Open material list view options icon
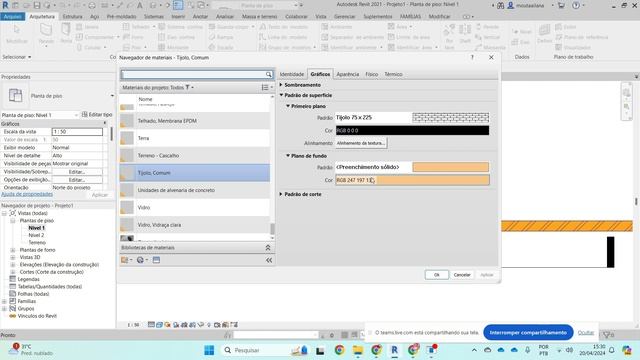Image resolution: width=640 pixels, height=360 pixels. click(266, 87)
